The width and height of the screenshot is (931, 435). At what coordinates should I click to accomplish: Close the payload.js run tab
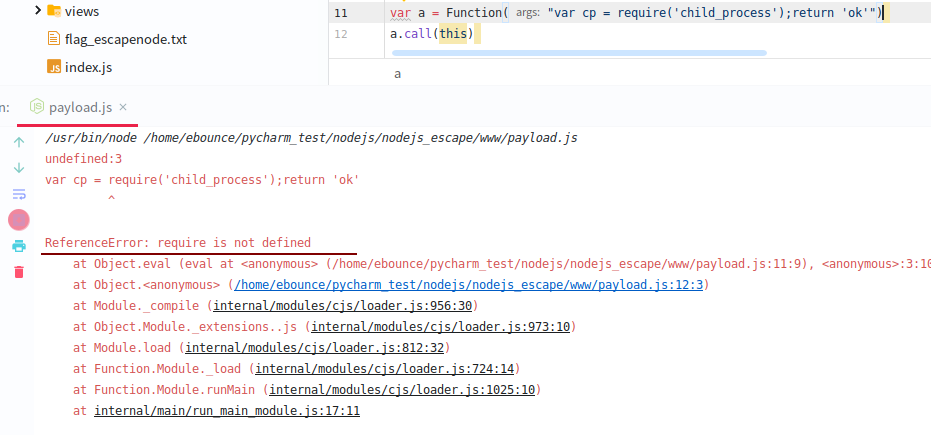tap(122, 107)
